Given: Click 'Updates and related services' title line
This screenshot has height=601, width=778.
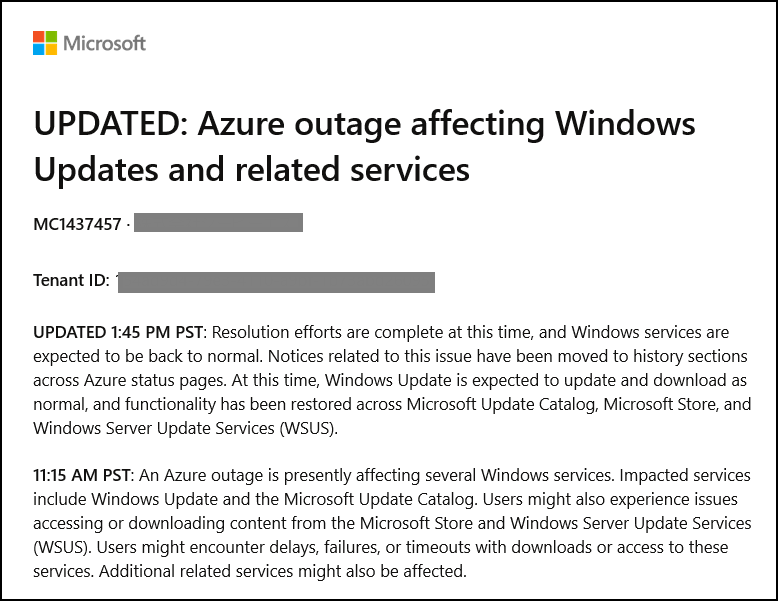Looking at the screenshot, I should [x=252, y=170].
